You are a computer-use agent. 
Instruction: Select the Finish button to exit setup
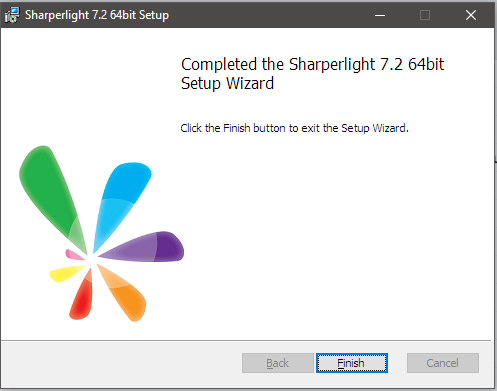tap(352, 363)
